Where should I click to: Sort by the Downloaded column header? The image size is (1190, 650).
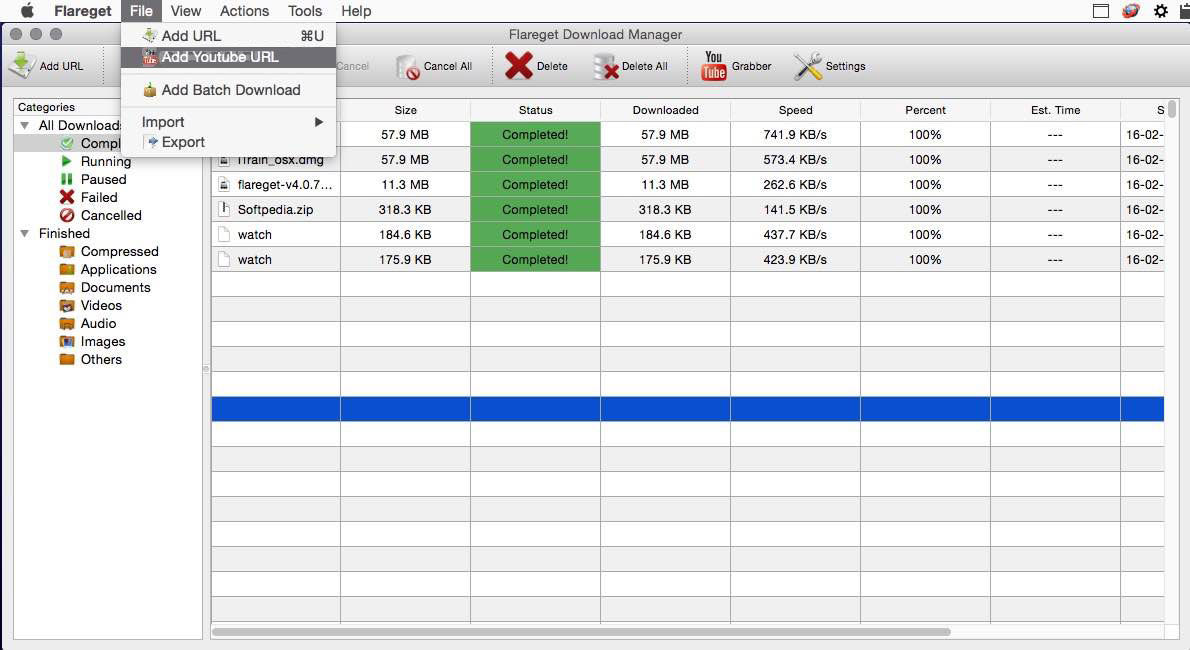pos(666,110)
